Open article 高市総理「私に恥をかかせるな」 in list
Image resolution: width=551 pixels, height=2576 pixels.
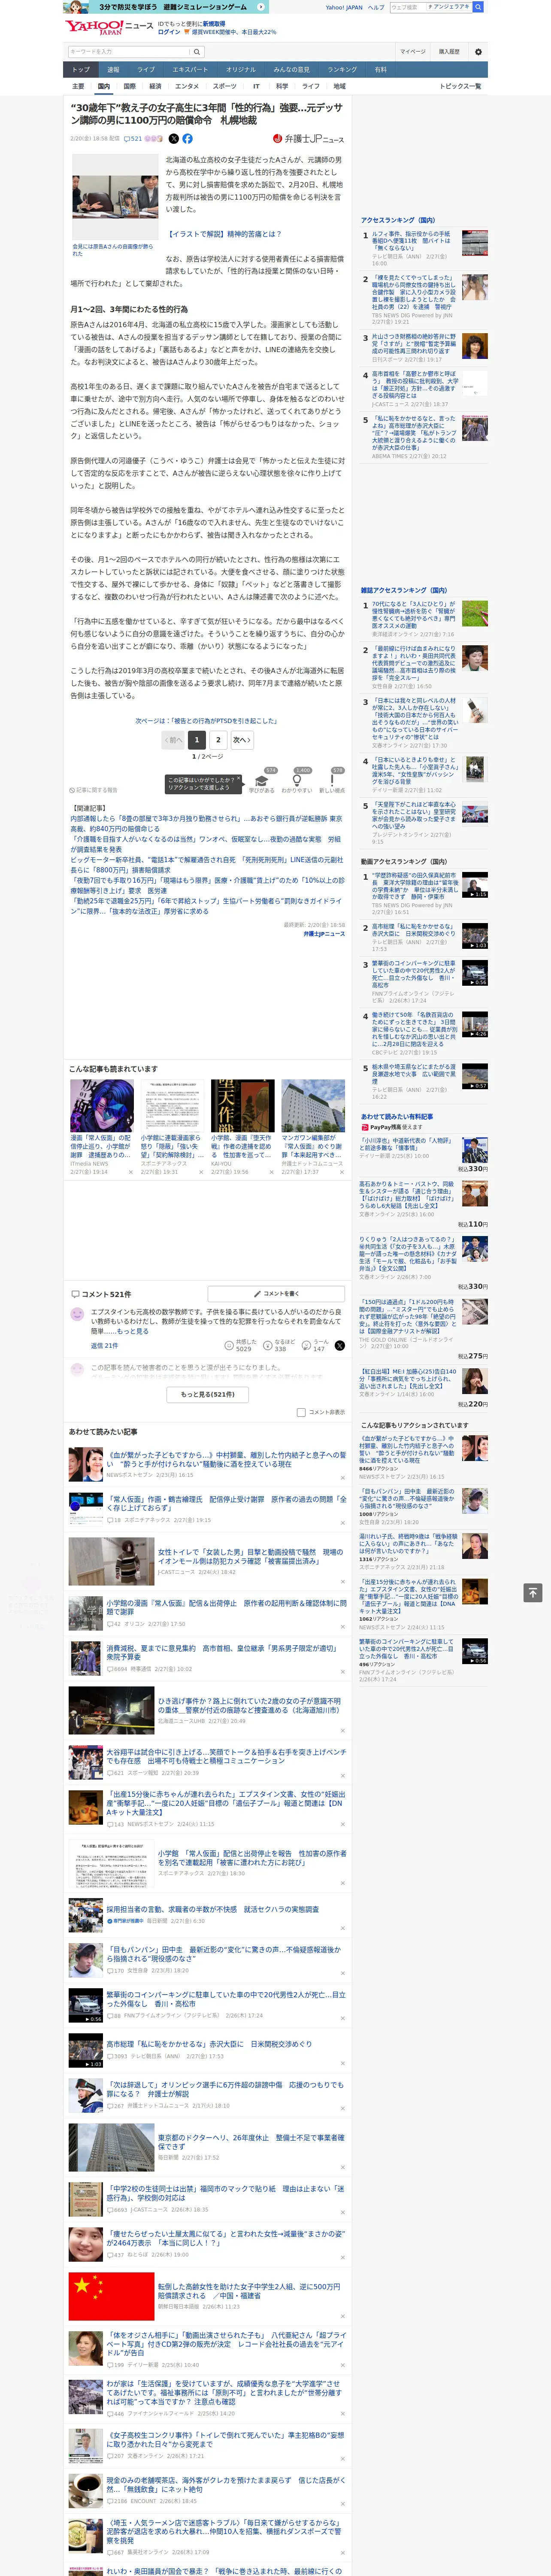point(209,2043)
